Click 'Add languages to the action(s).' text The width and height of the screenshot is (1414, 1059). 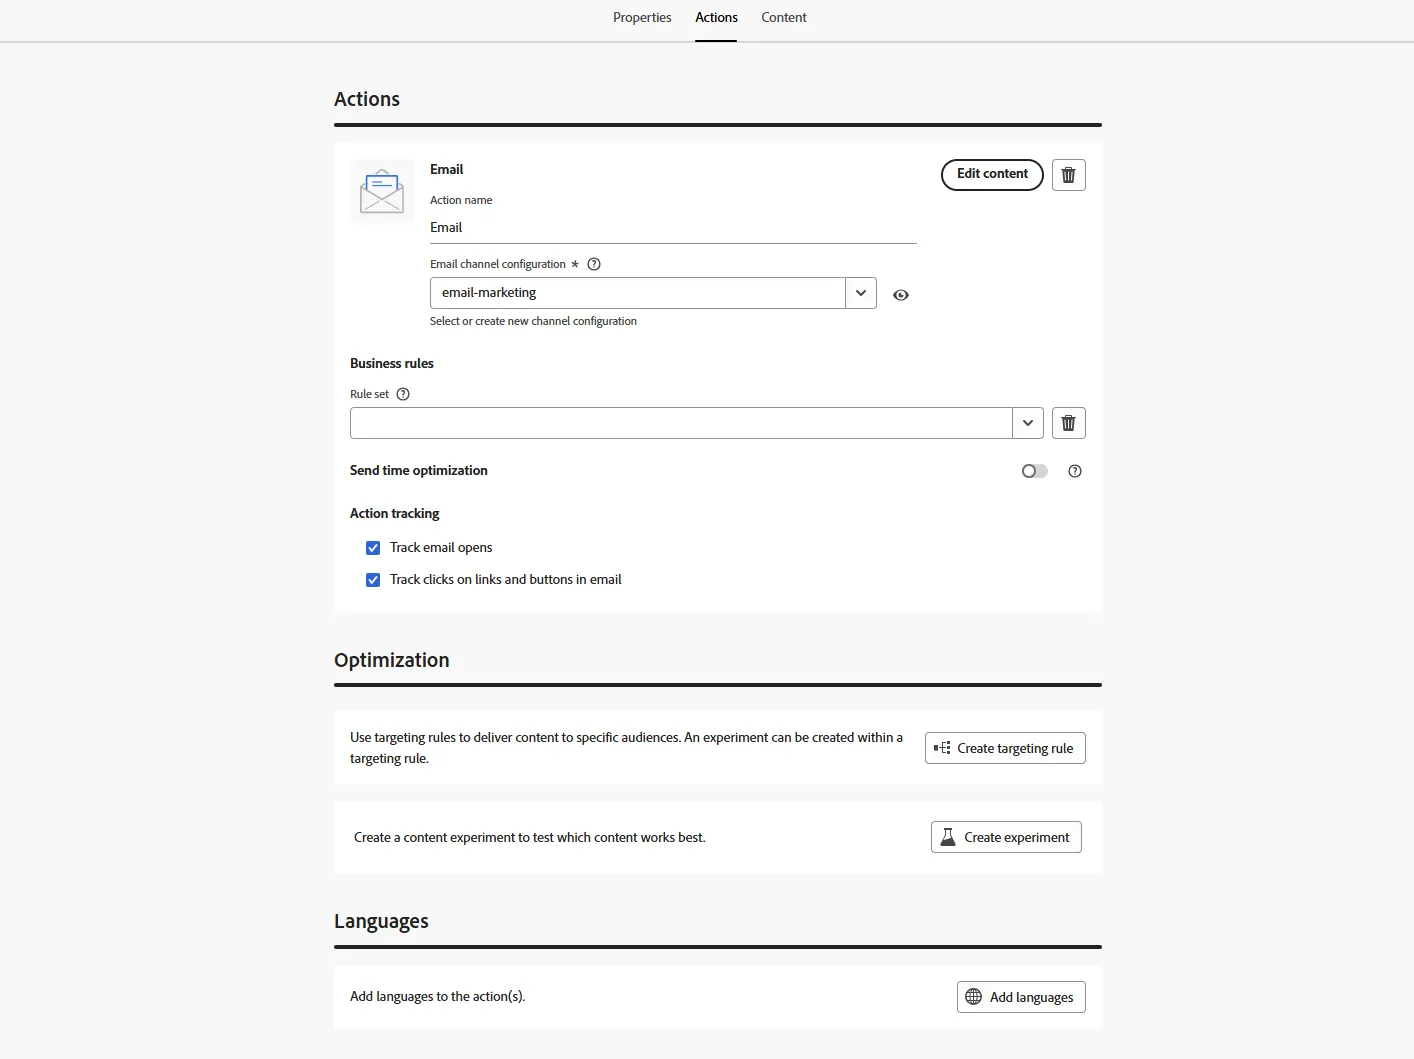(x=437, y=996)
